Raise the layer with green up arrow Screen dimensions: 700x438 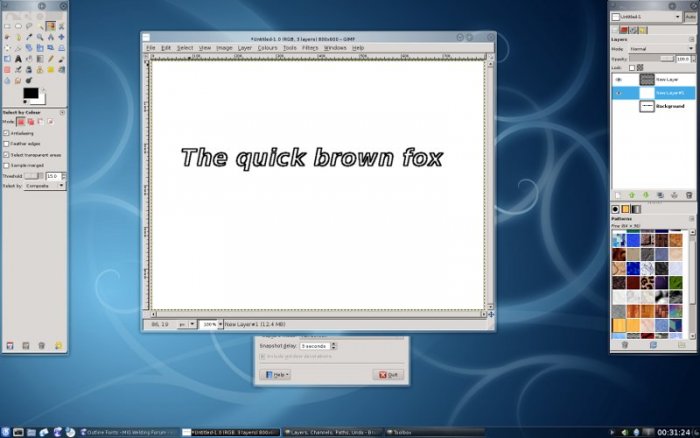[632, 195]
